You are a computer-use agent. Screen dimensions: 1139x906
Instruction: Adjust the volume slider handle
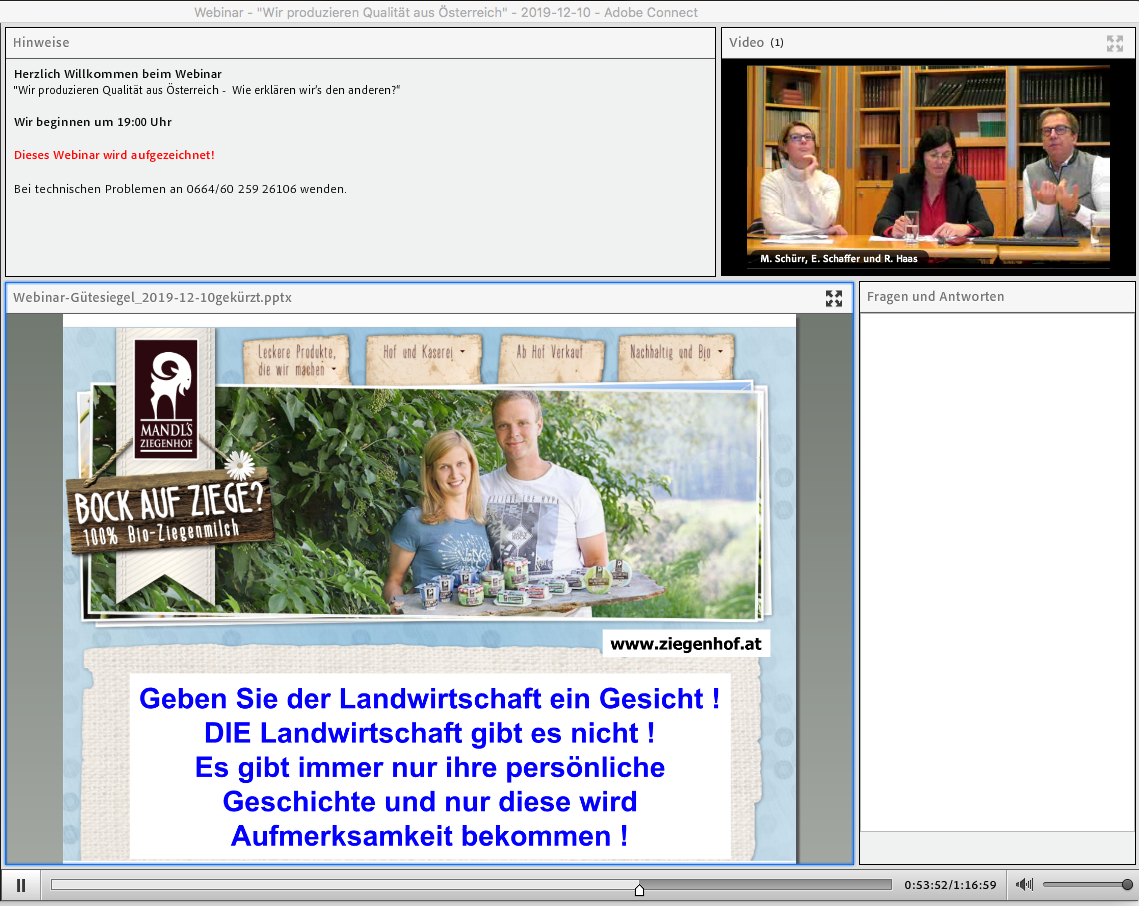(x=1127, y=885)
